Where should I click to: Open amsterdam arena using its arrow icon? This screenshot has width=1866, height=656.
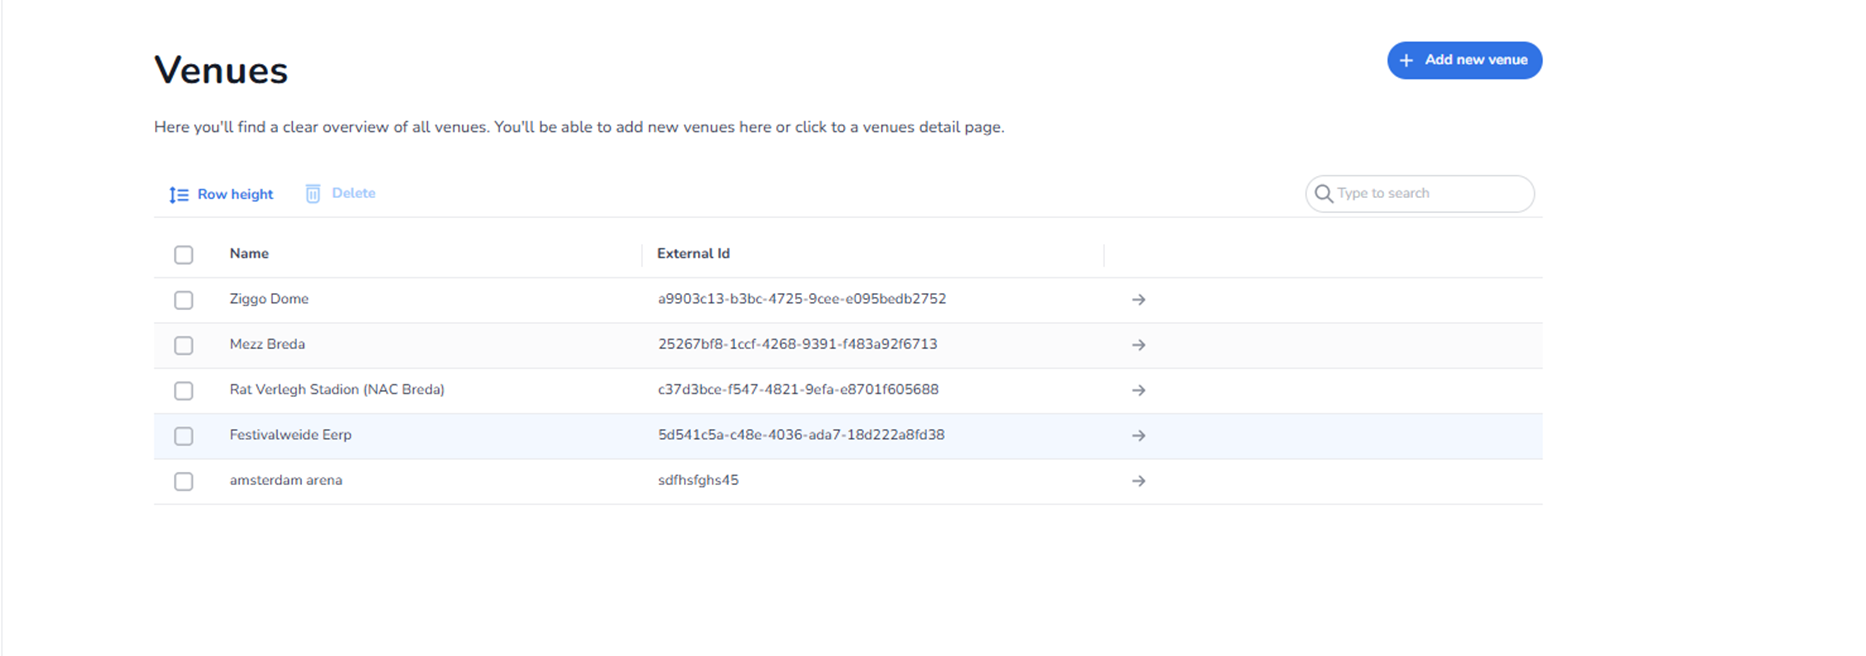[1138, 481]
